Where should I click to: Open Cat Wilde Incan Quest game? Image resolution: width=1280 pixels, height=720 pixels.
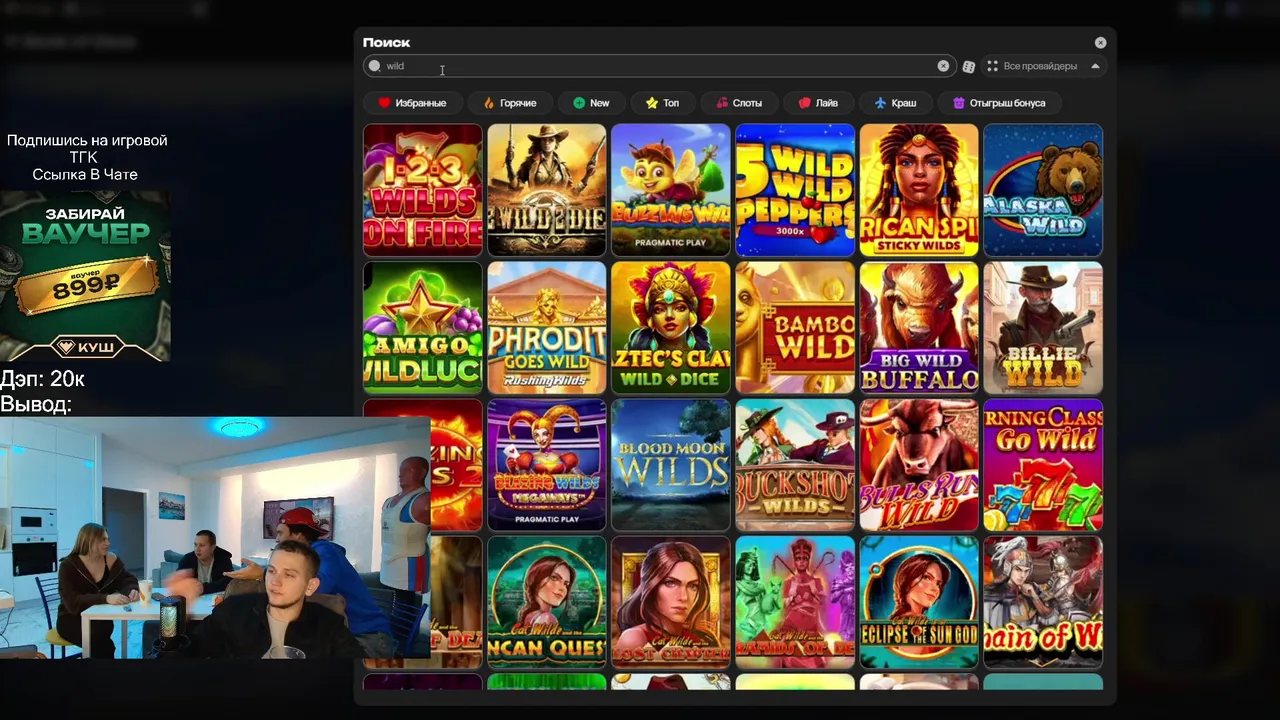click(x=547, y=603)
